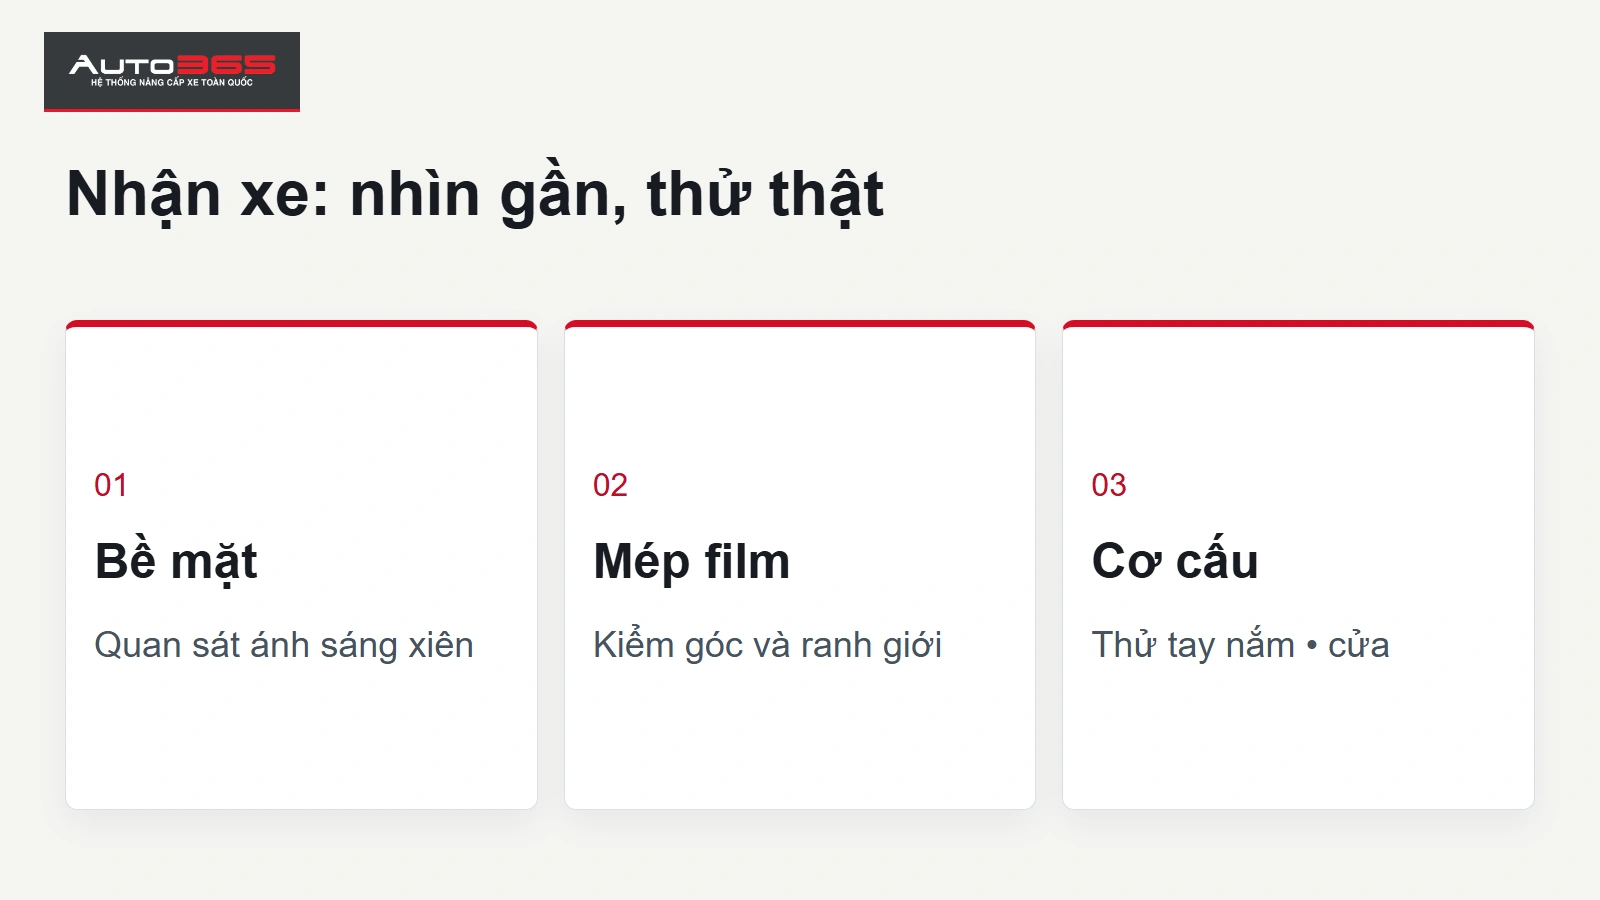This screenshot has height=900, width=1600.
Task: Click the word 'Nhận' in the title
Action: (x=144, y=195)
